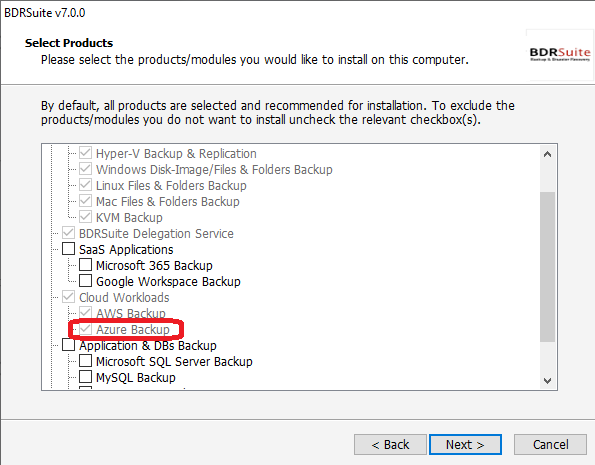Click the BDRSuite logo image
The image size is (595, 465).
point(559,55)
